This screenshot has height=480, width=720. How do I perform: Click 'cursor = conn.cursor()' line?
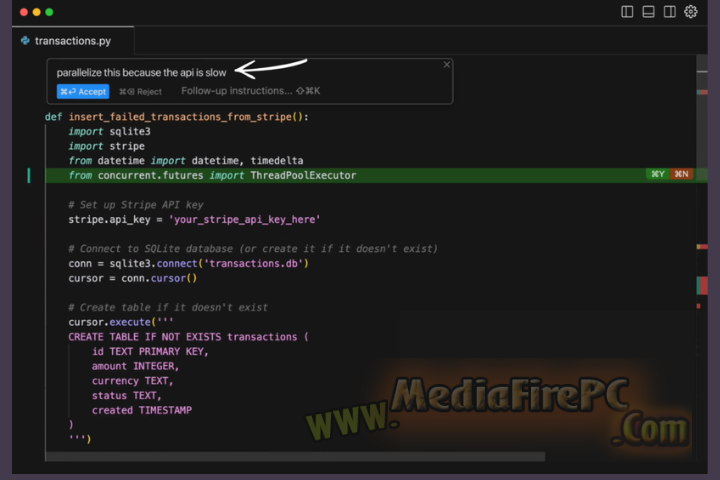(x=133, y=278)
